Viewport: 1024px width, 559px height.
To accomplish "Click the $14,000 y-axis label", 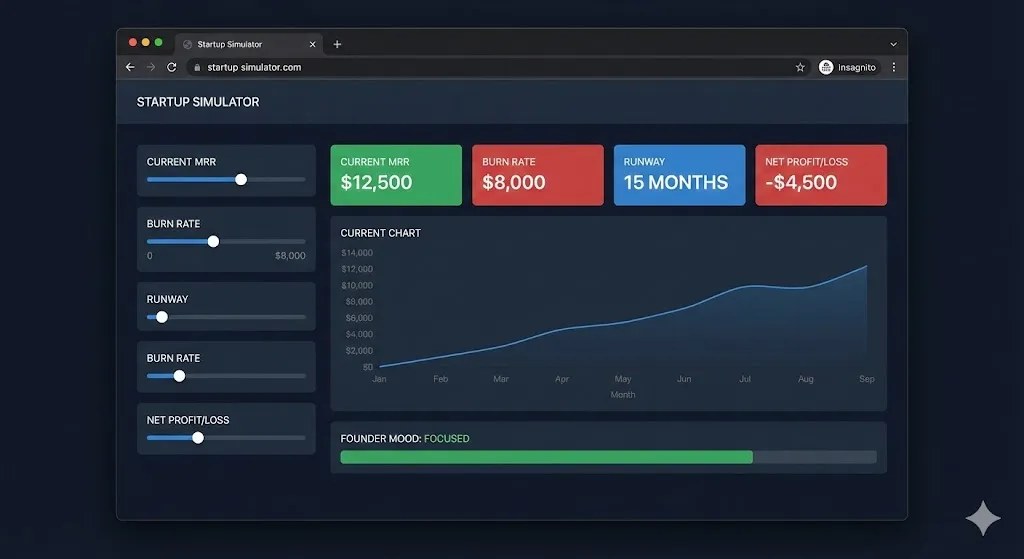I will coord(357,253).
